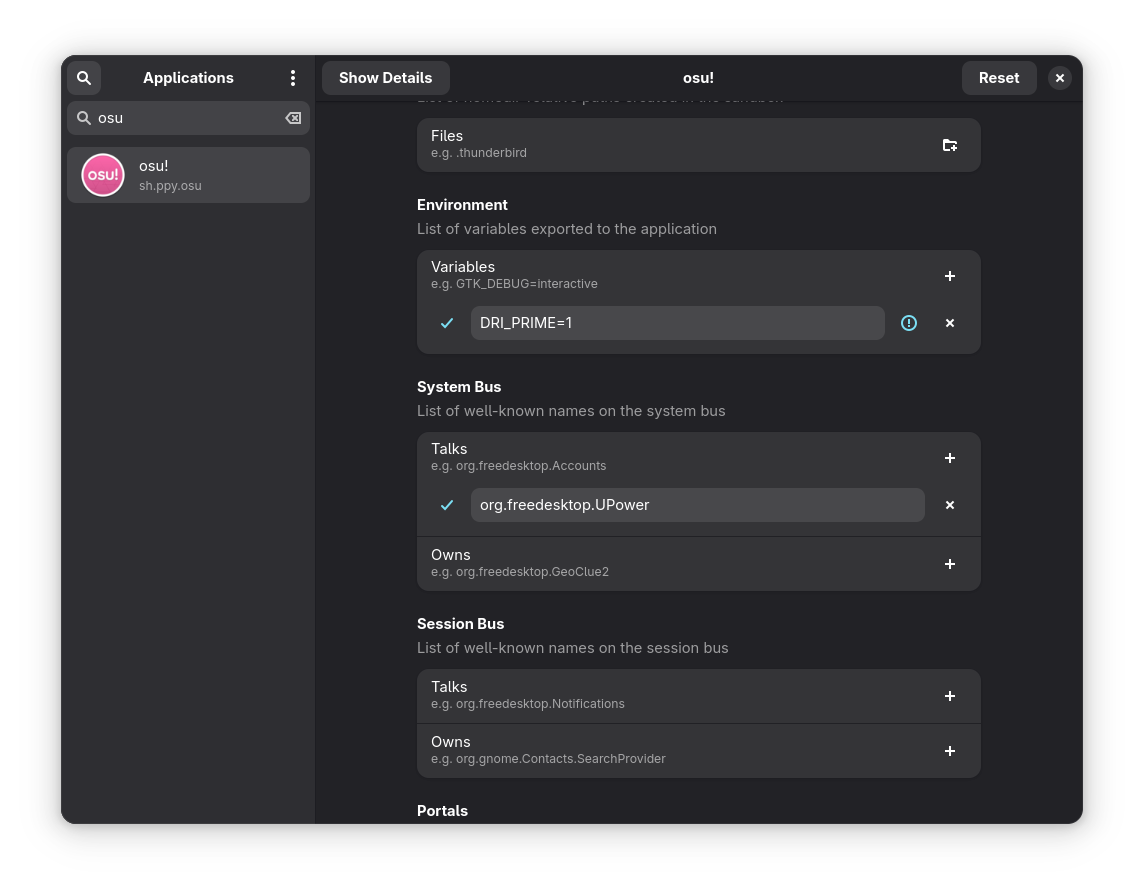
Task: Open the folder picker in the Files row
Action: tap(949, 145)
